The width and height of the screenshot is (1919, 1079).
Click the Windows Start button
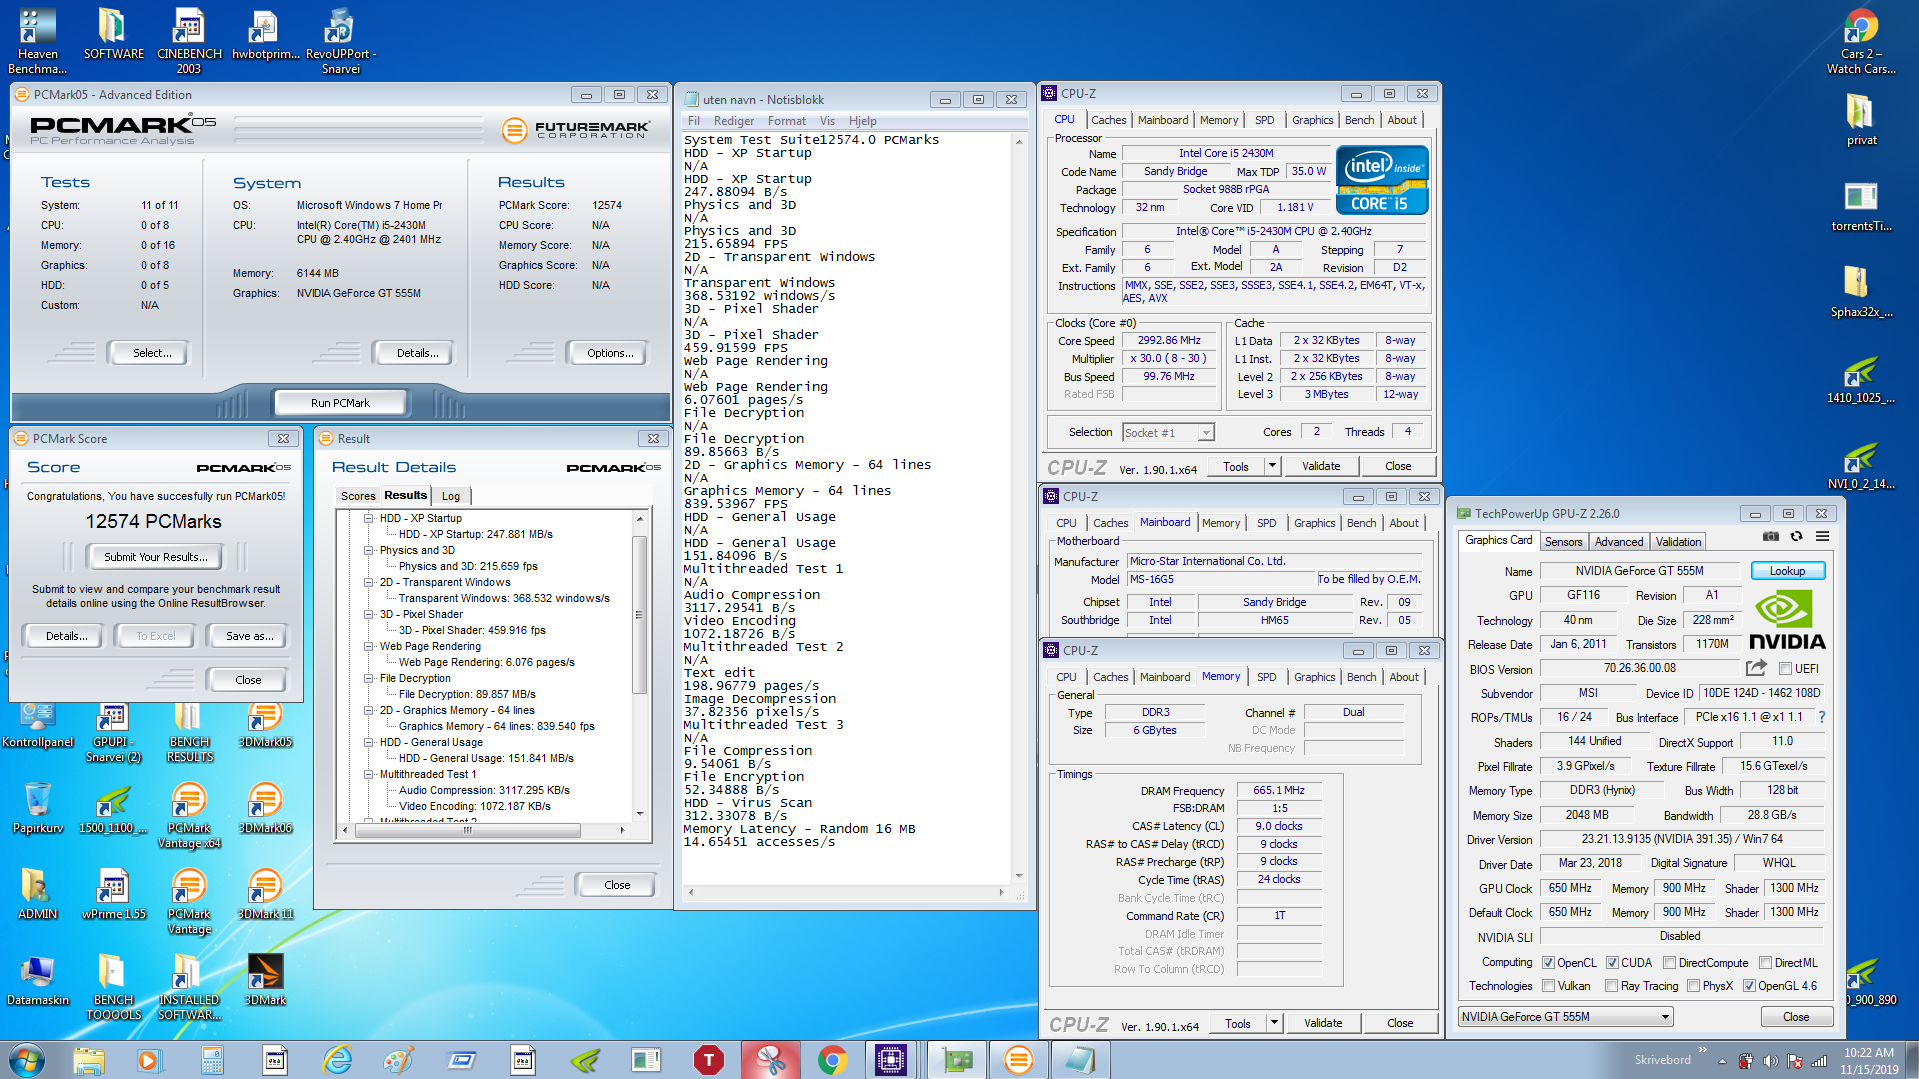coord(27,1060)
